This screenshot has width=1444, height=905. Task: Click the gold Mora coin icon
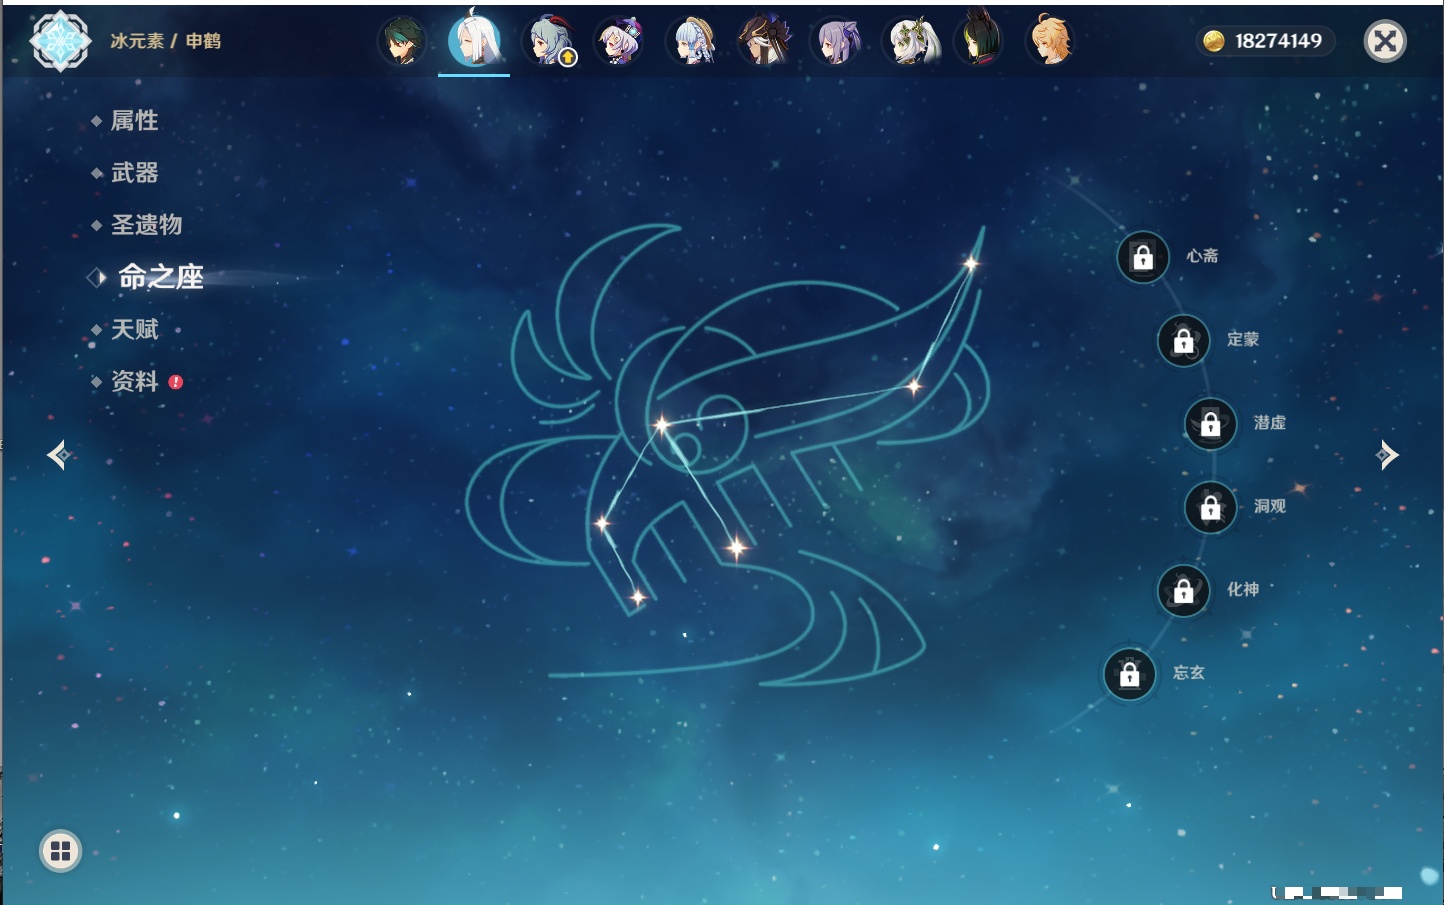click(x=1214, y=41)
